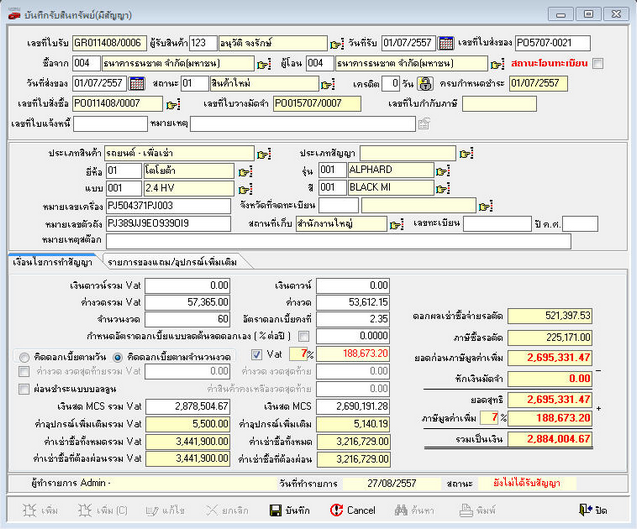Click the Vat percent field showing 7

click(298, 354)
